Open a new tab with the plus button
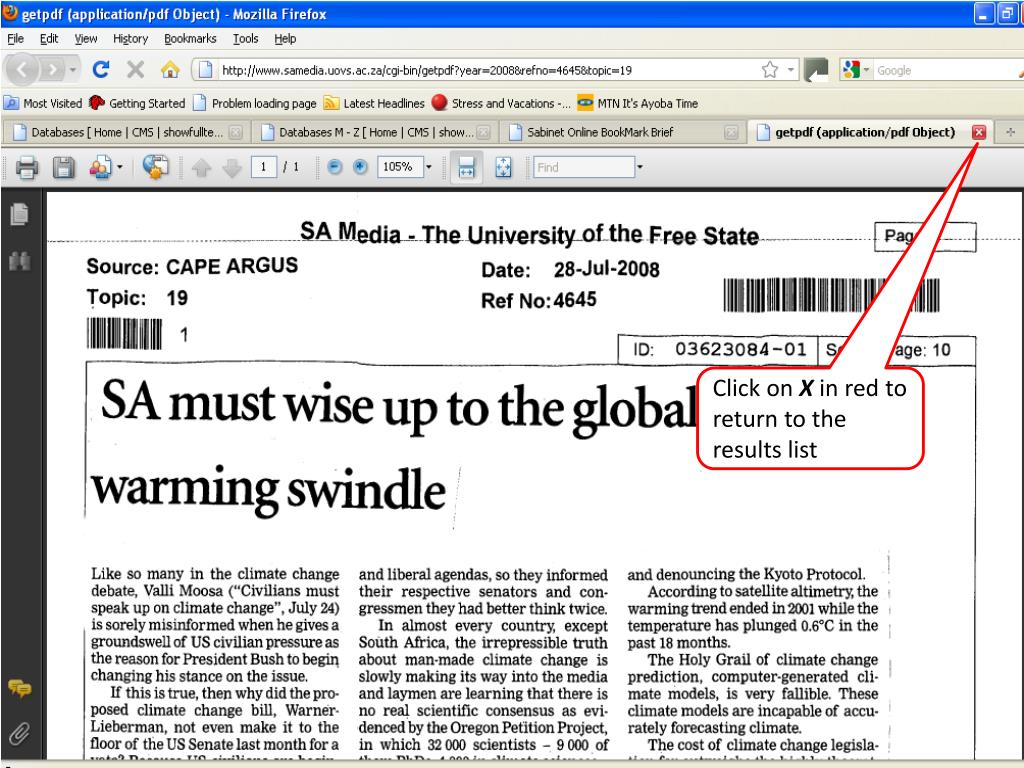Image resolution: width=1024 pixels, height=768 pixels. pyautogui.click(x=1010, y=132)
